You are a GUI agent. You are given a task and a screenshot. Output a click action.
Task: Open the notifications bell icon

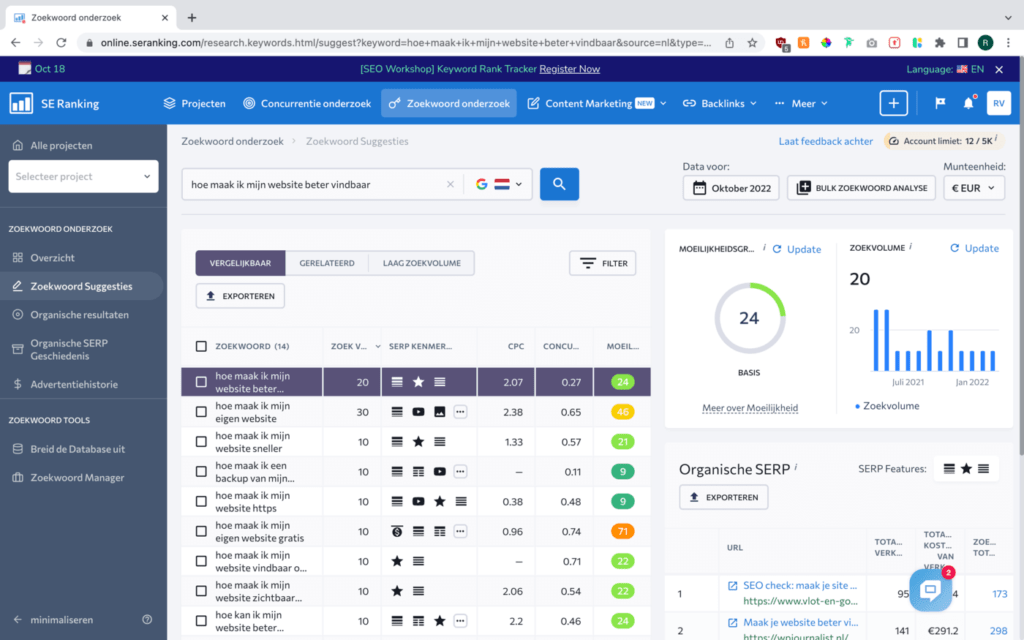point(968,103)
